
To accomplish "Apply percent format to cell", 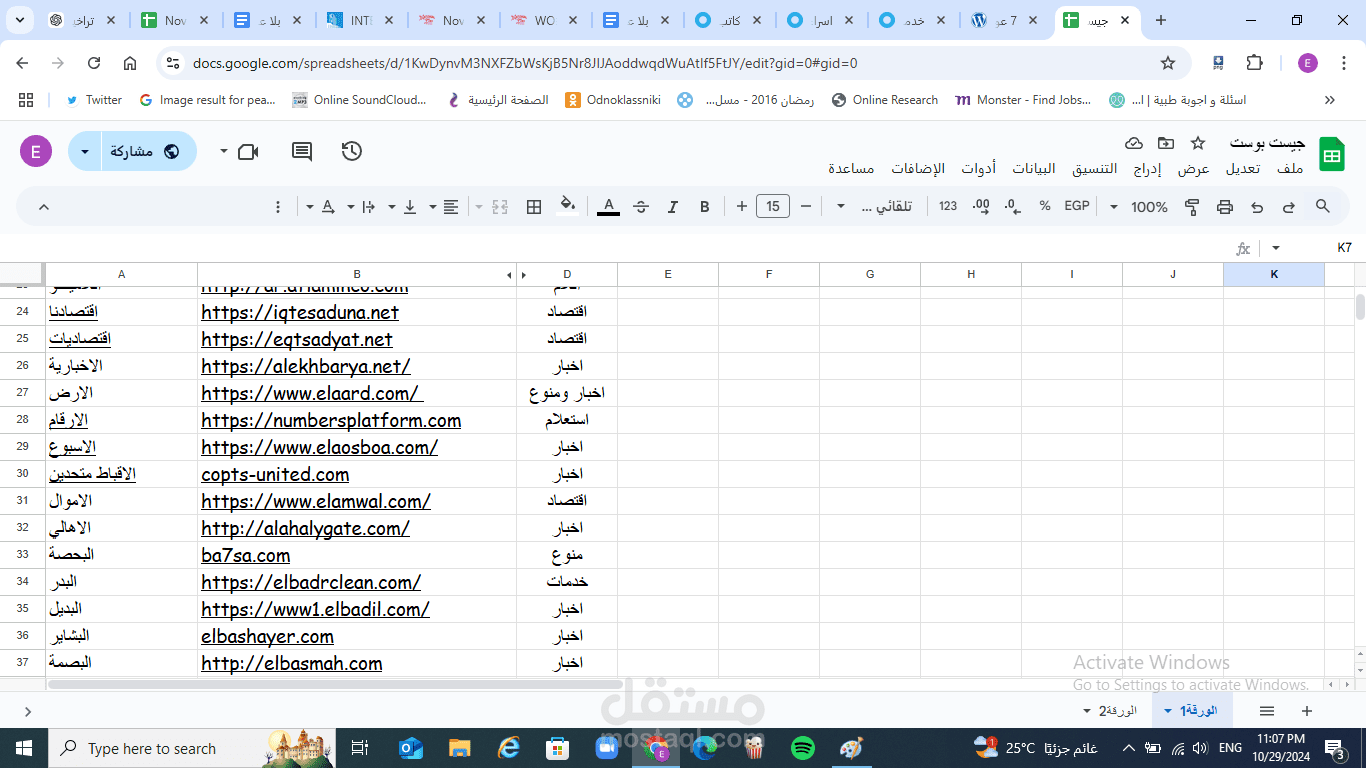I will pos(1045,207).
